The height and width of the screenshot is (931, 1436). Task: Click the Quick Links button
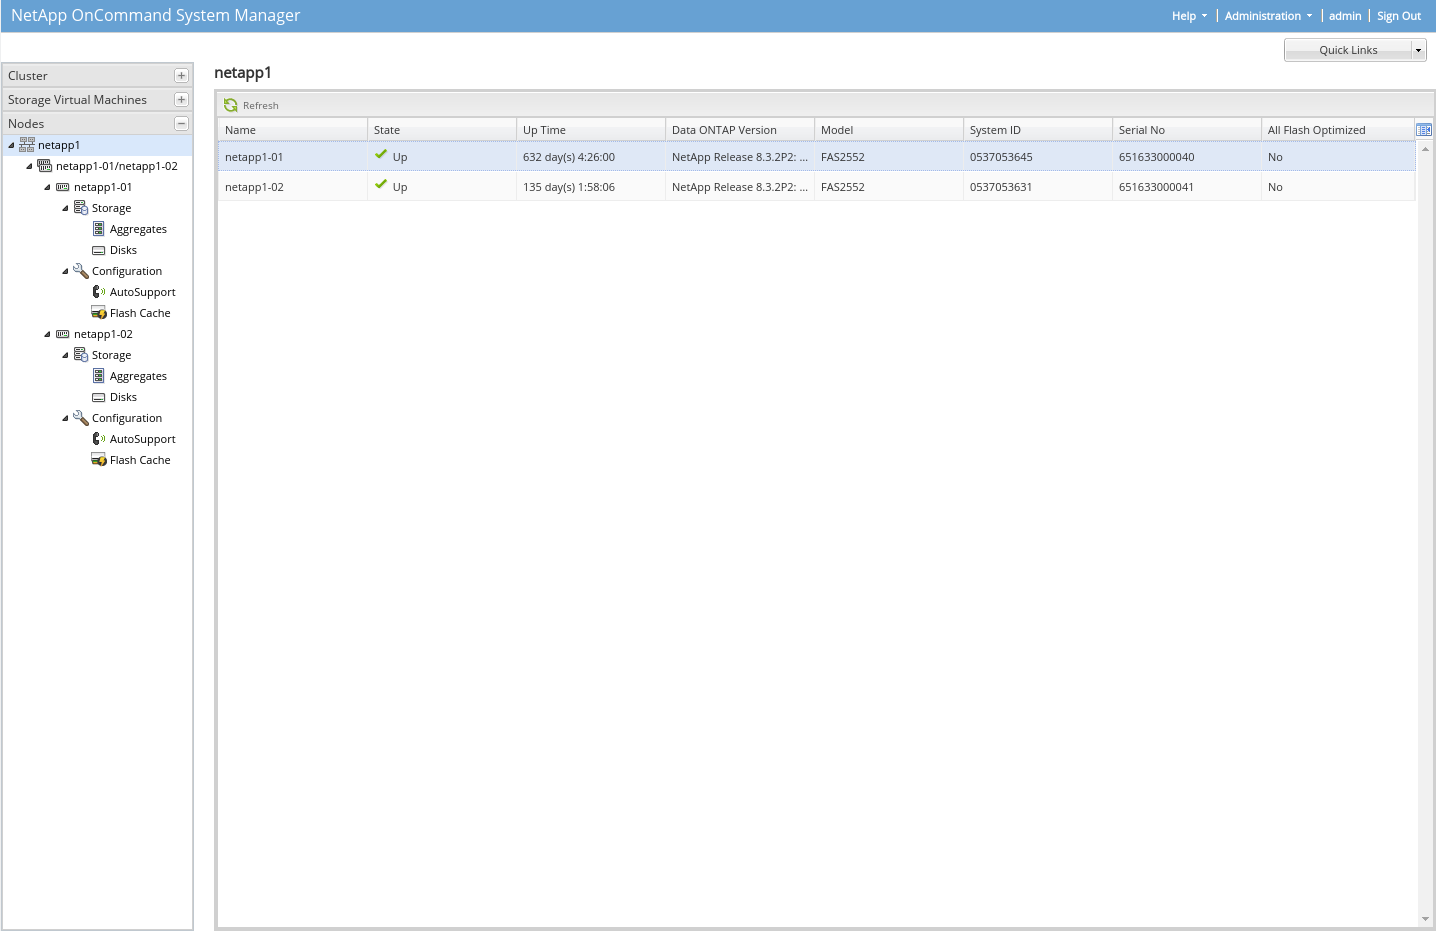tap(1348, 50)
